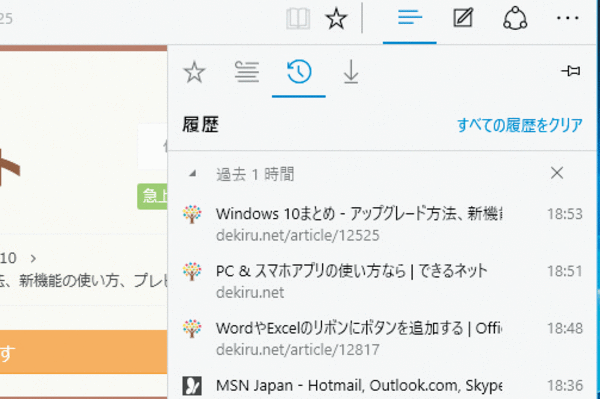Click the orange banner on webpage
This screenshot has width=600, height=399.
click(83, 352)
